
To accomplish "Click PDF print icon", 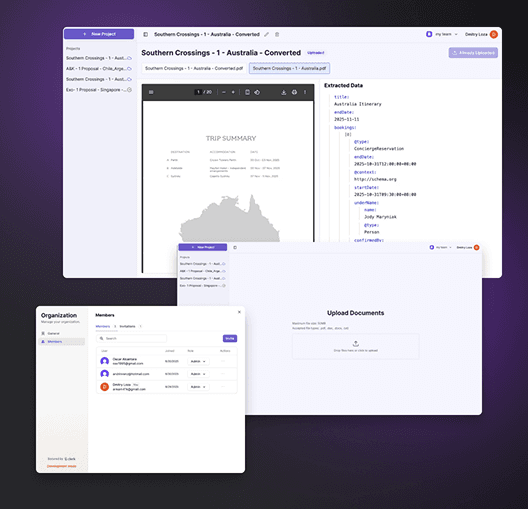I will pos(294,92).
